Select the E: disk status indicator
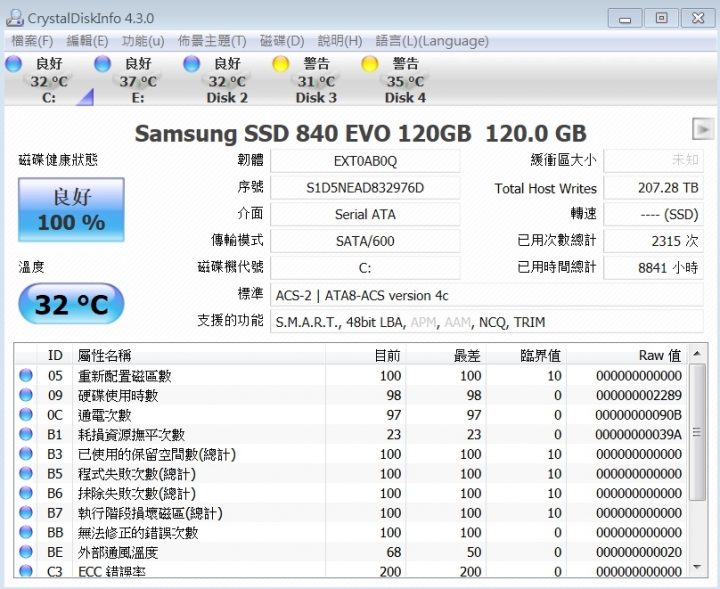This screenshot has height=589, width=720. tap(102, 64)
